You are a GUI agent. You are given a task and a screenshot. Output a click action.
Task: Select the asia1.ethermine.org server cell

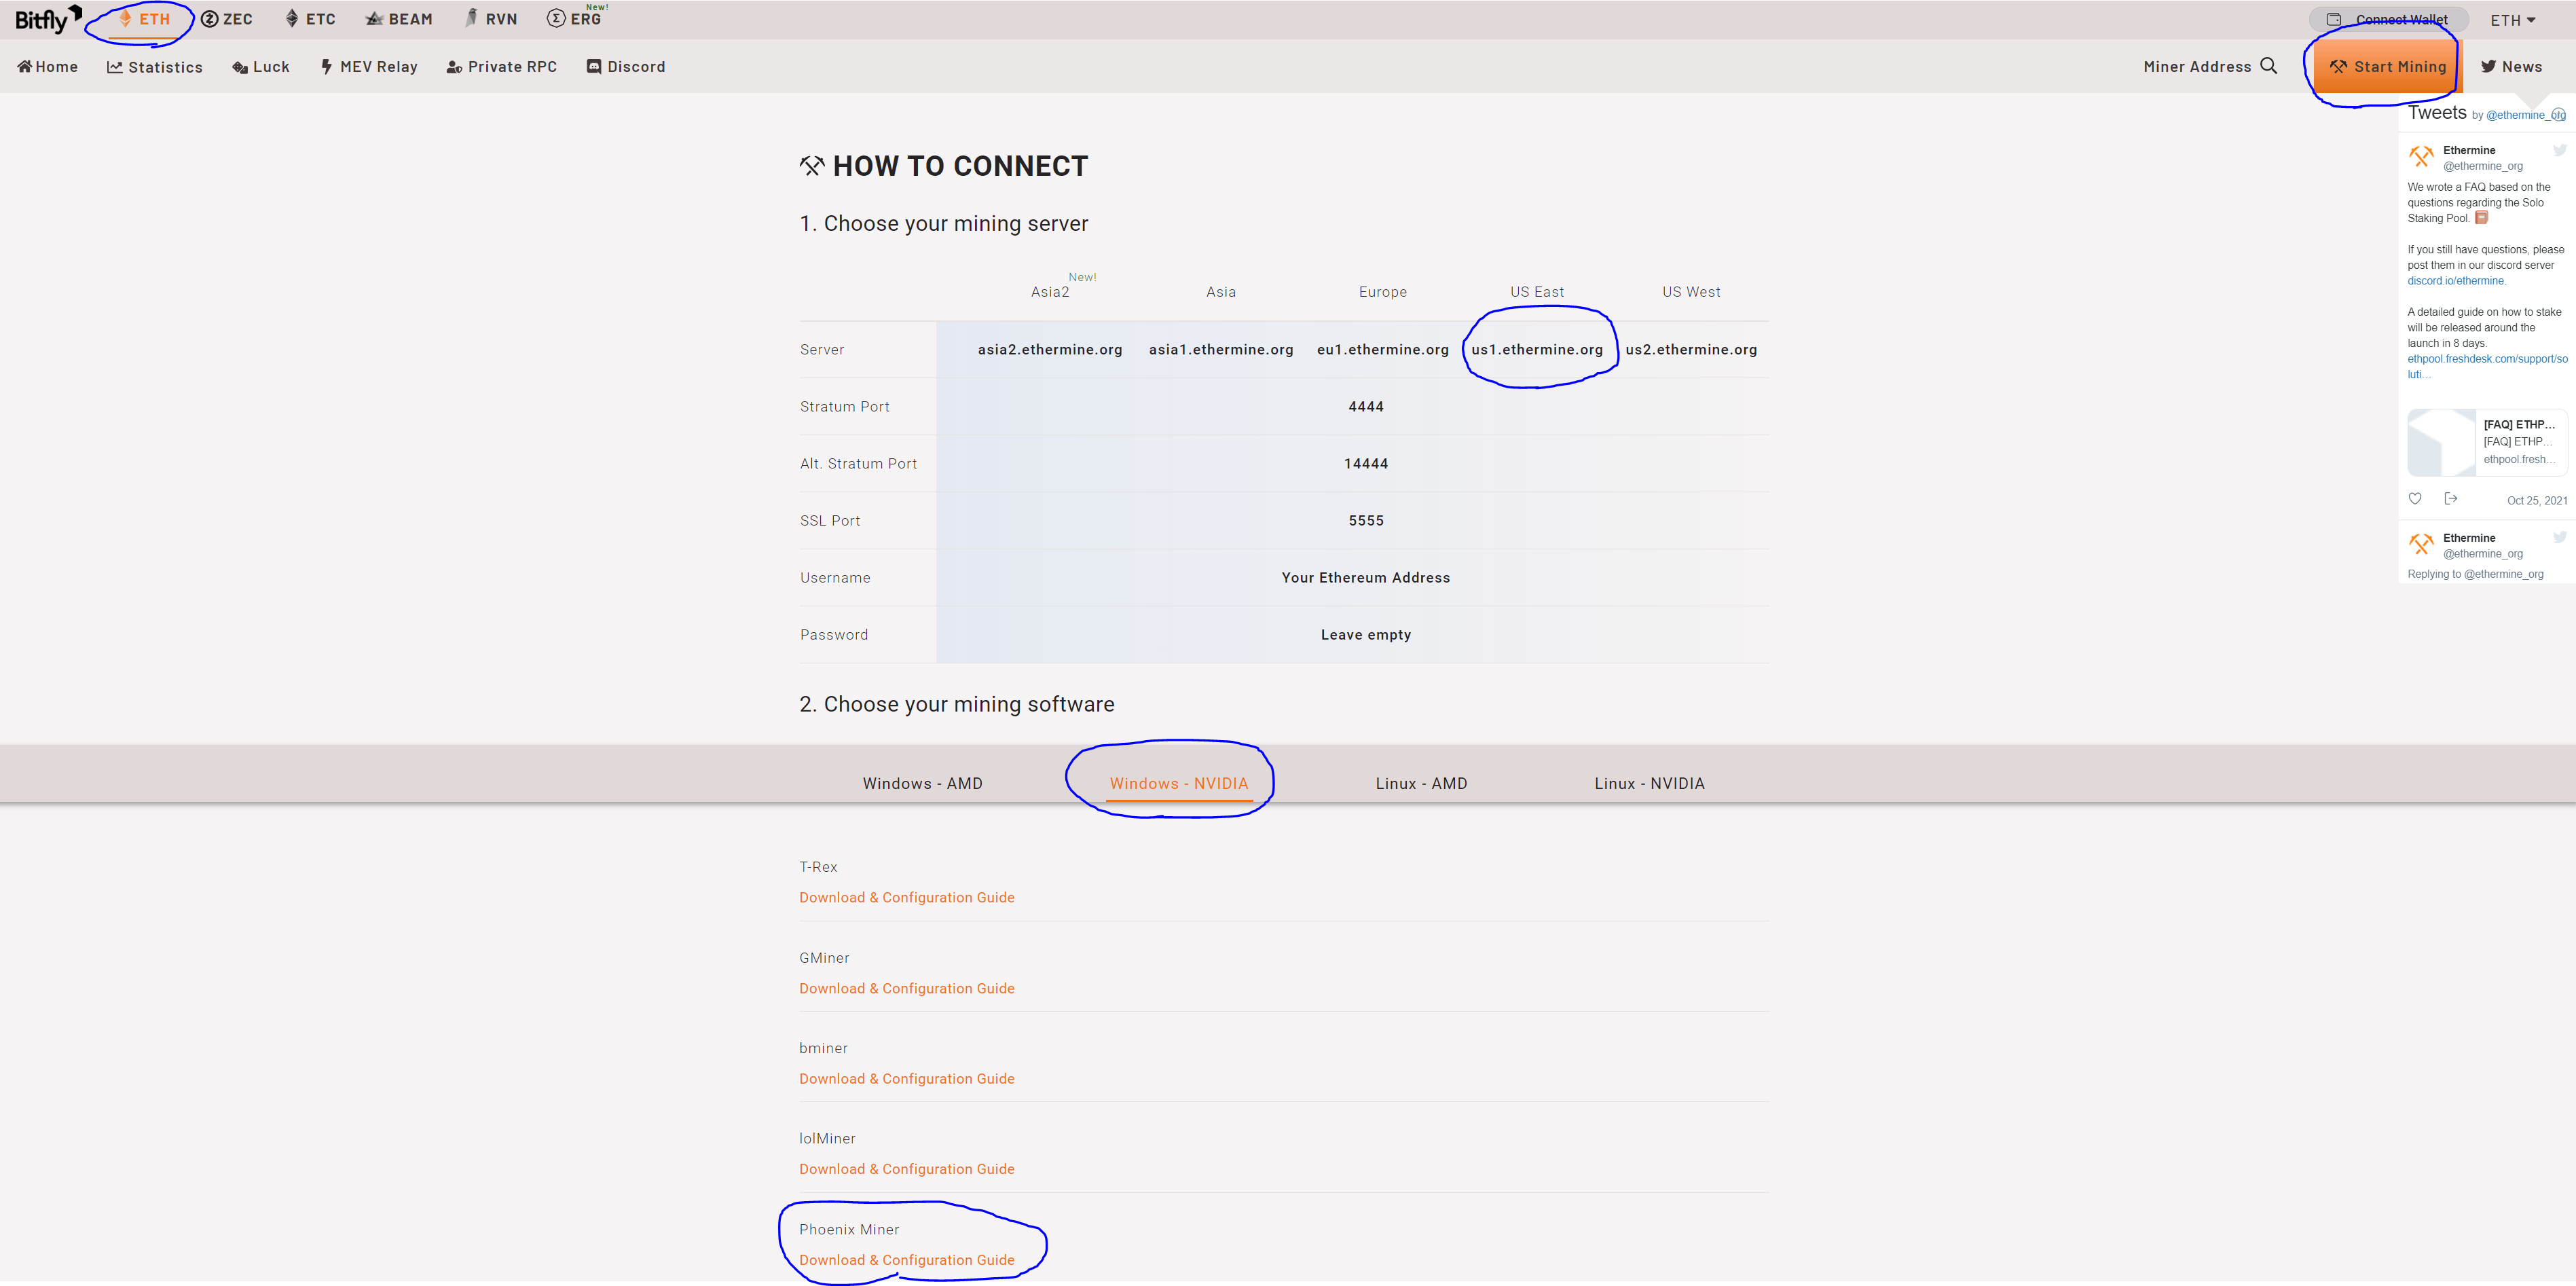(1221, 350)
